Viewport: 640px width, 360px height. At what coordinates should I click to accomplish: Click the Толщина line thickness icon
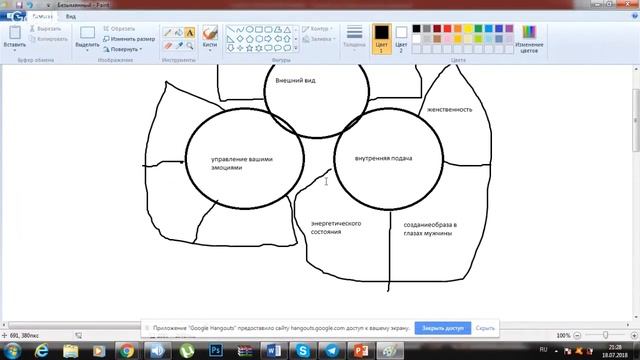tap(354, 33)
